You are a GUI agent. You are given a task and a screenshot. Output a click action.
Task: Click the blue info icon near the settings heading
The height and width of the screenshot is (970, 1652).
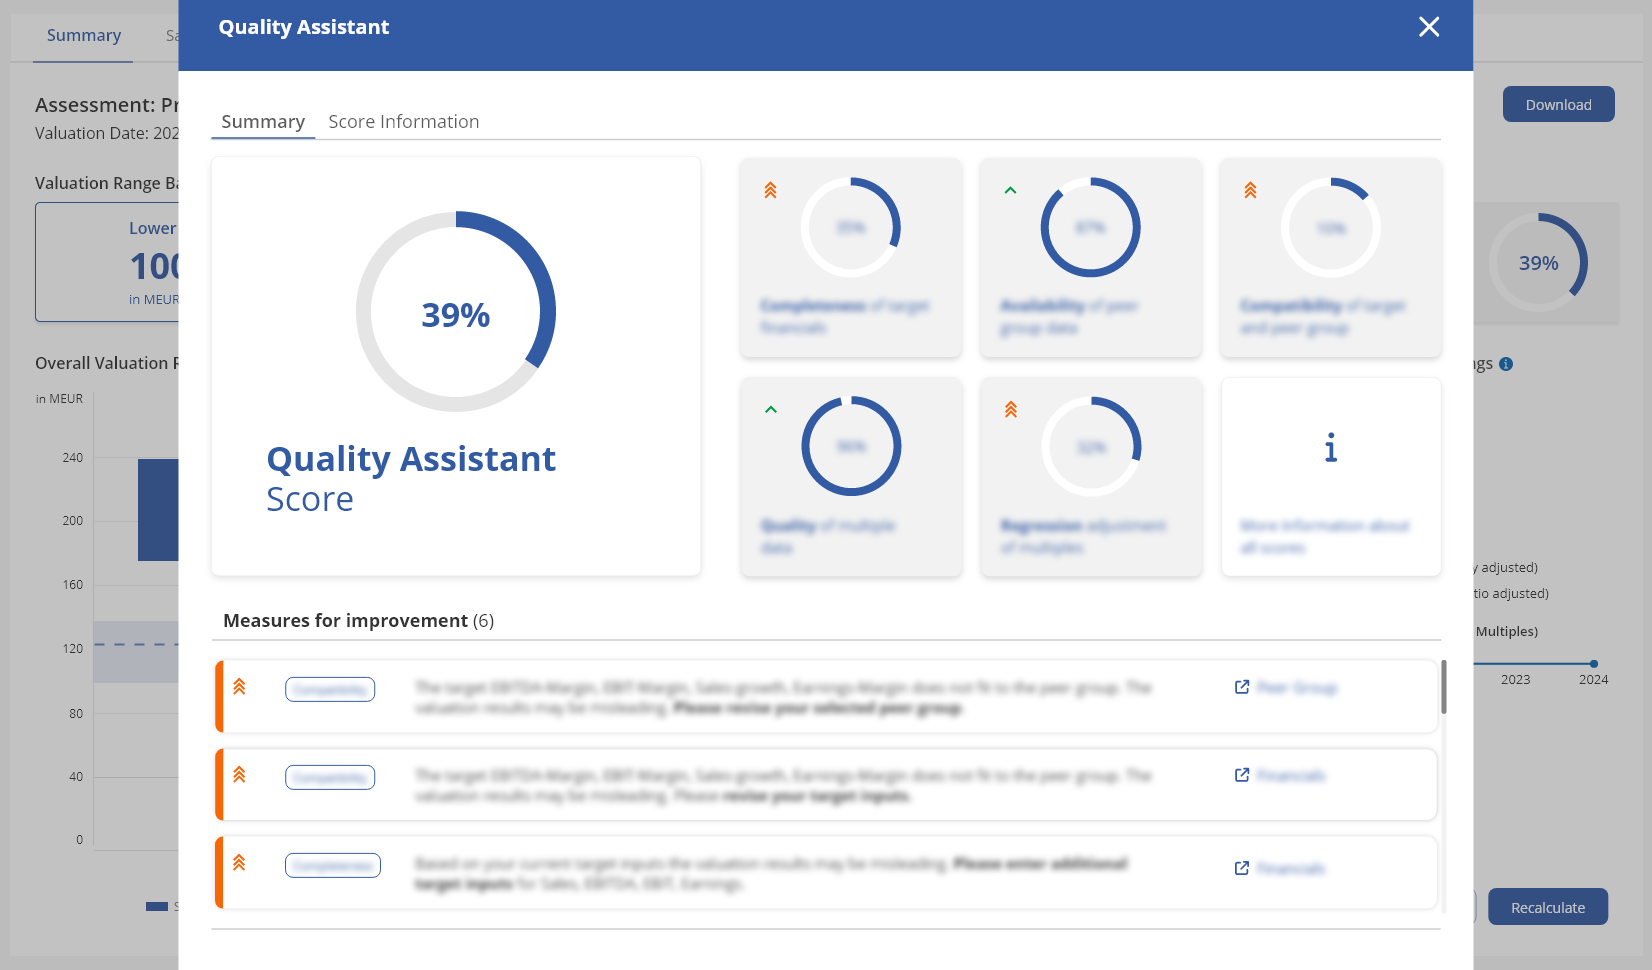click(x=1506, y=364)
